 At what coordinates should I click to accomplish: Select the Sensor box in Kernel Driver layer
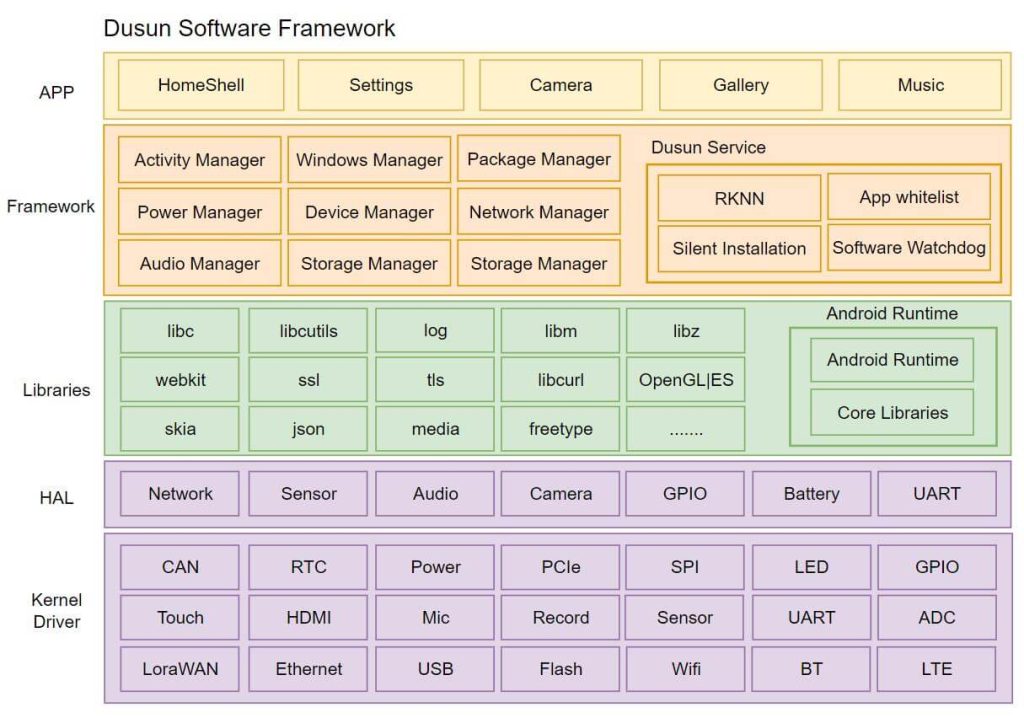[684, 617]
